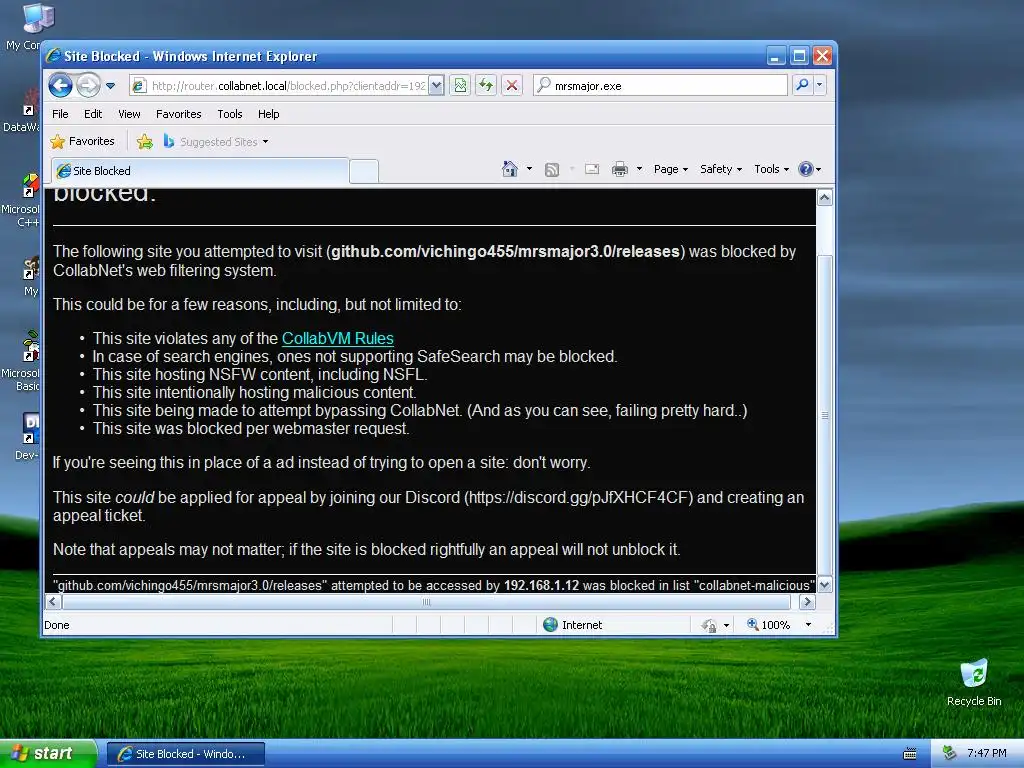Click the Start button
Viewport: 1024px width, 768px height.
coord(48,754)
